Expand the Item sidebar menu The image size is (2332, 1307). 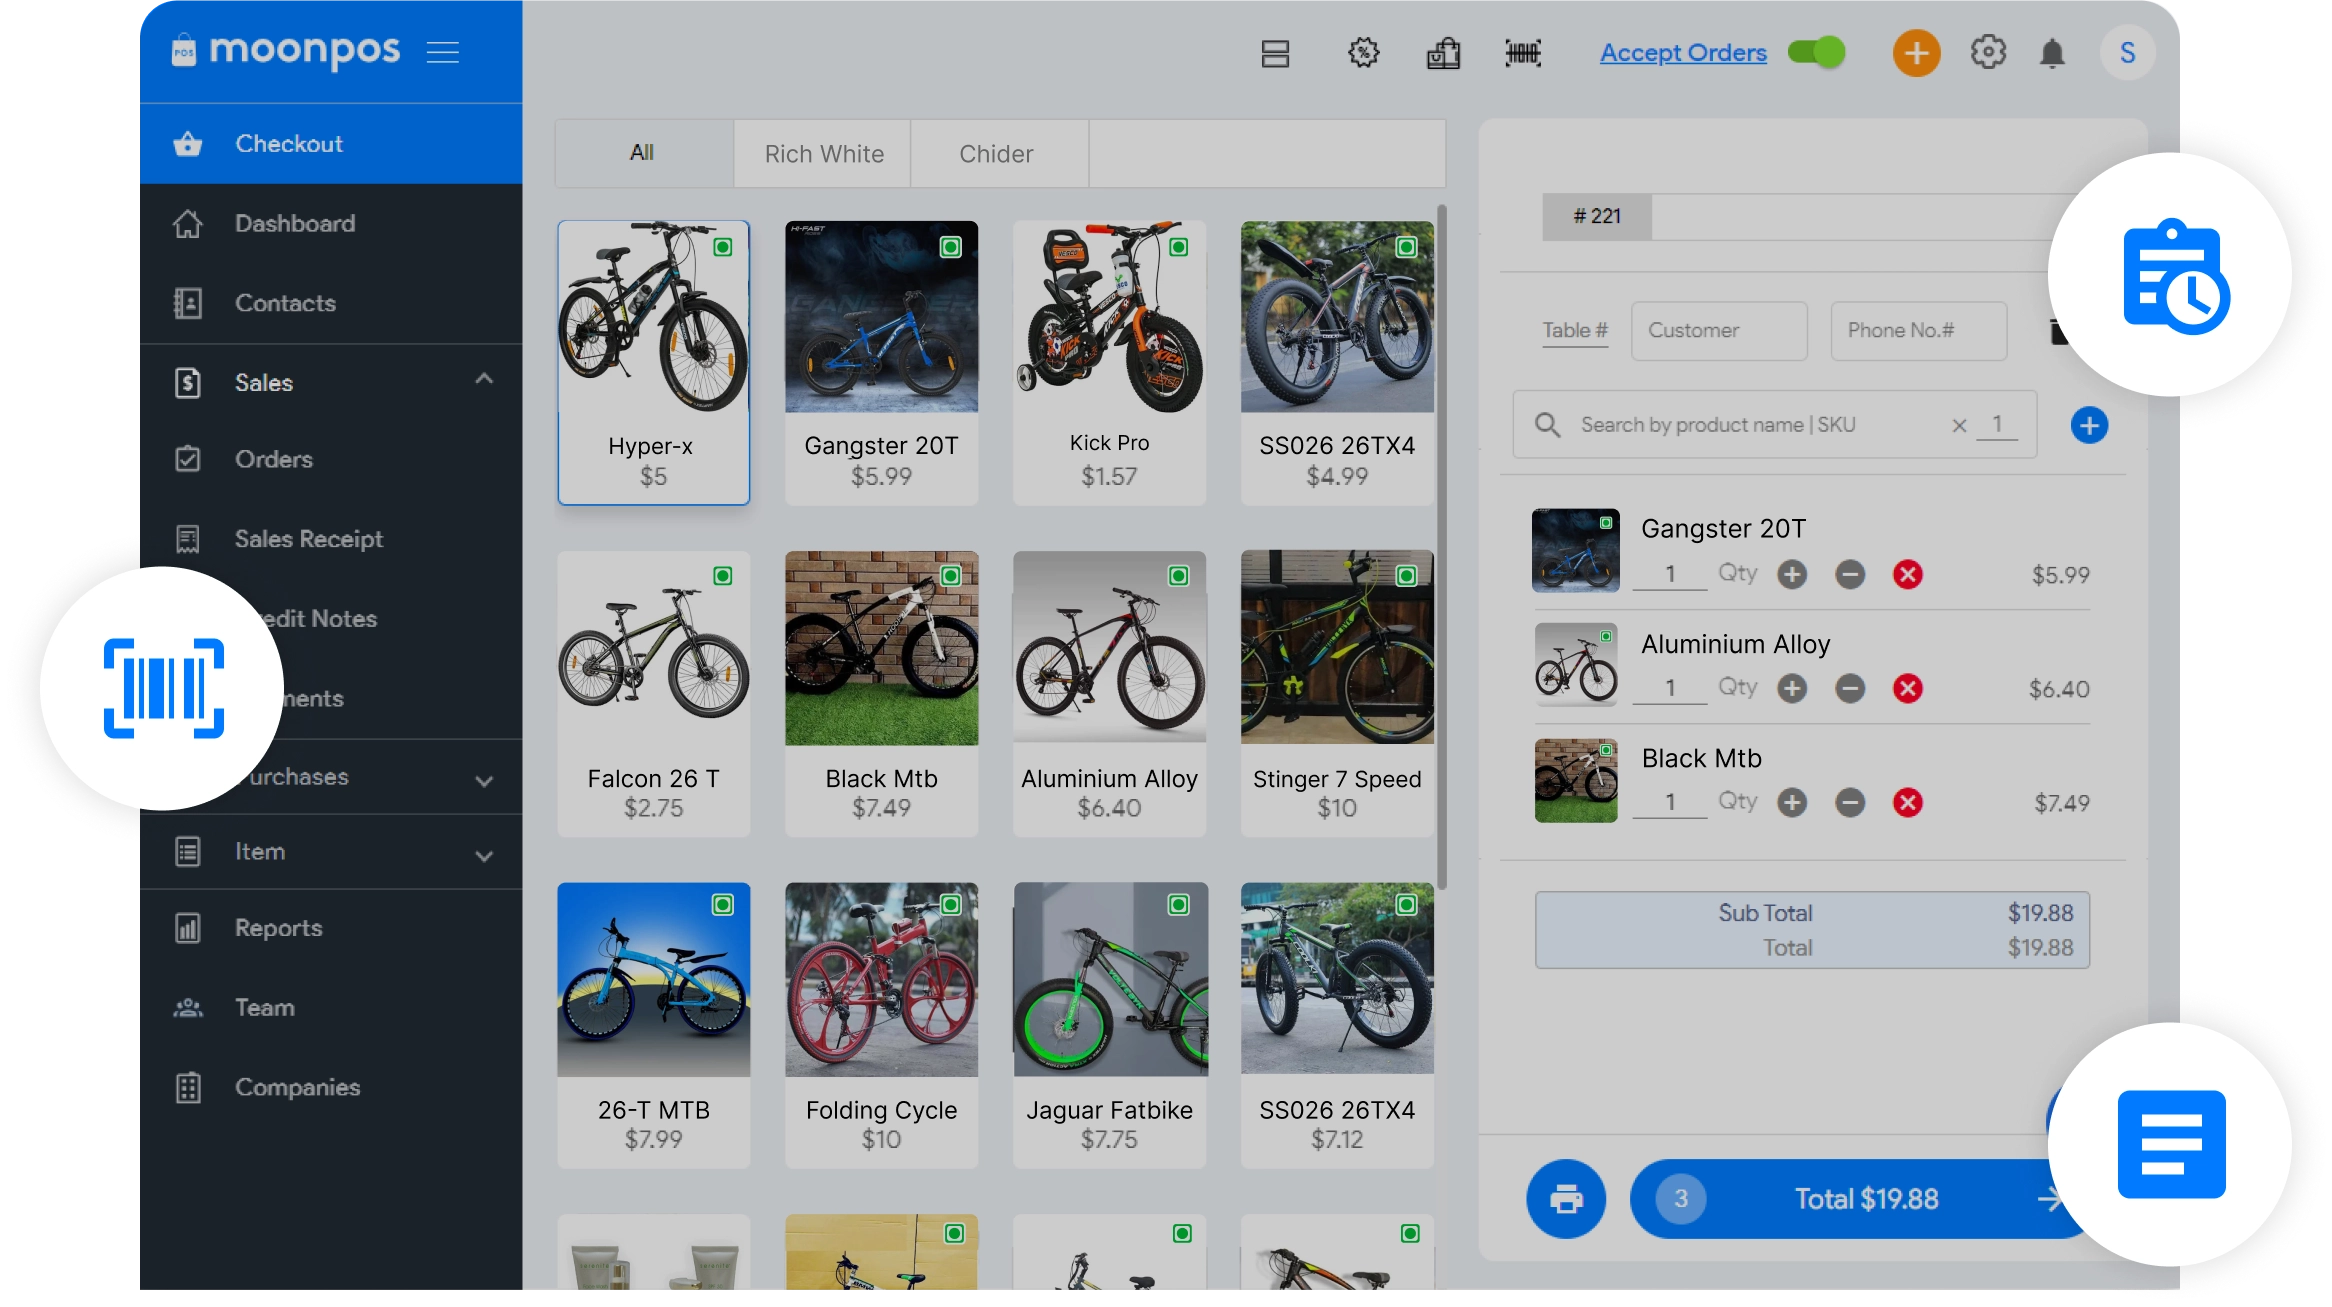[484, 856]
